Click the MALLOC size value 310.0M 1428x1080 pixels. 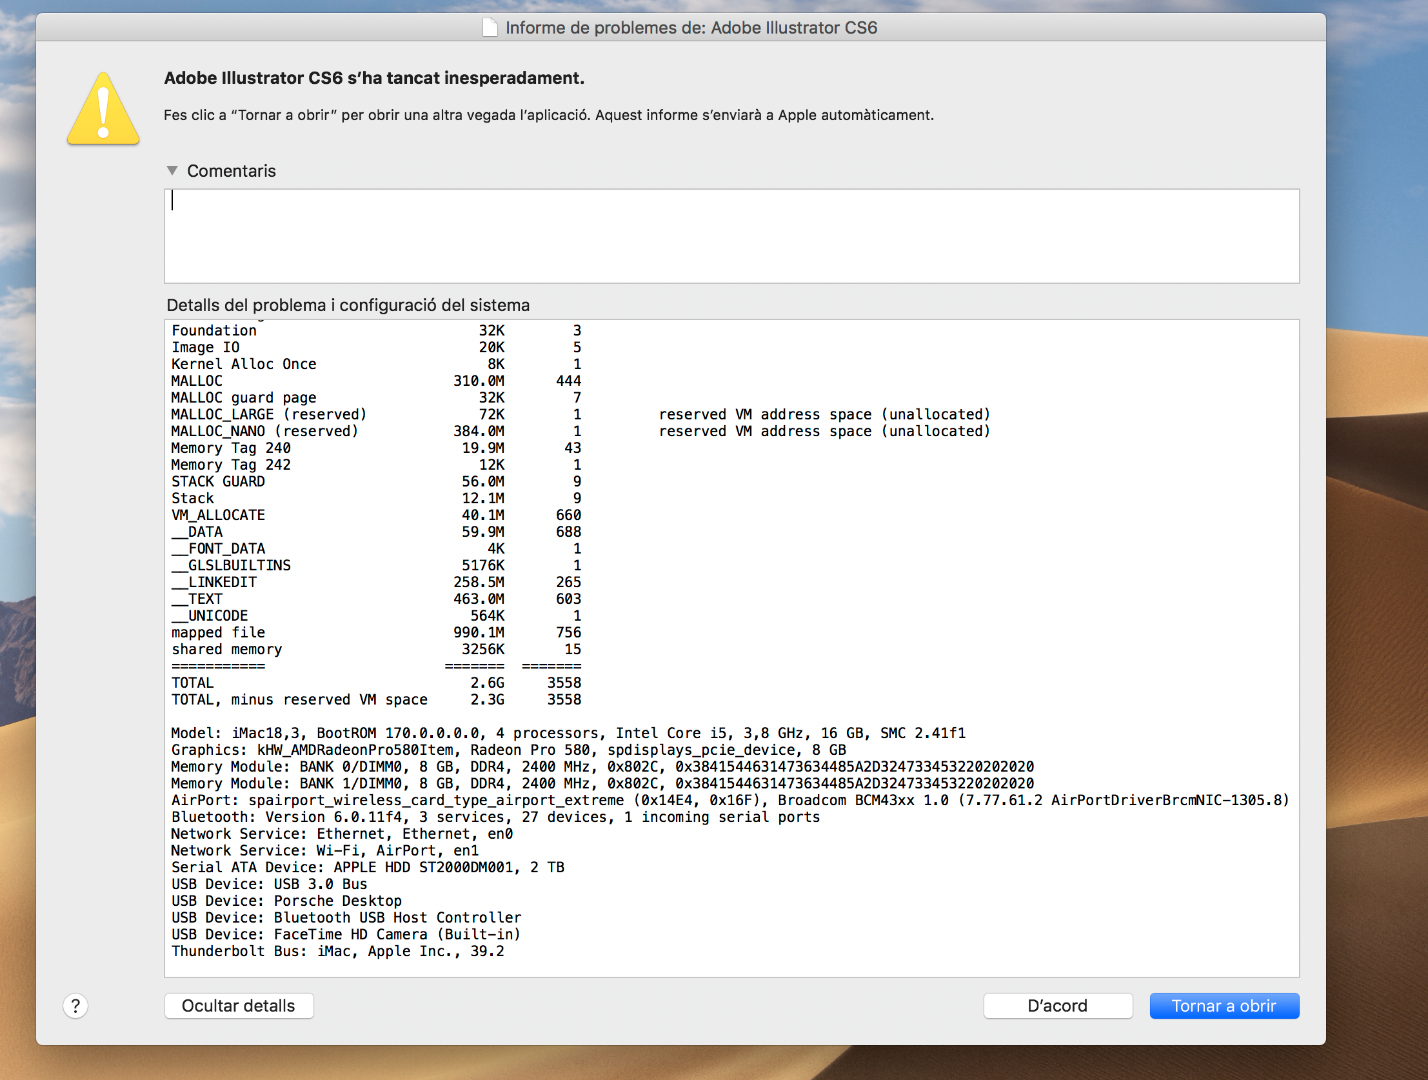[479, 381]
